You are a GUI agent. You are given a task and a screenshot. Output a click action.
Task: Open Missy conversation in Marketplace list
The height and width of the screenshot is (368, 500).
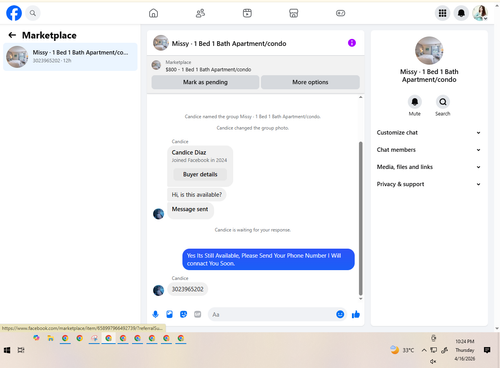(x=70, y=57)
